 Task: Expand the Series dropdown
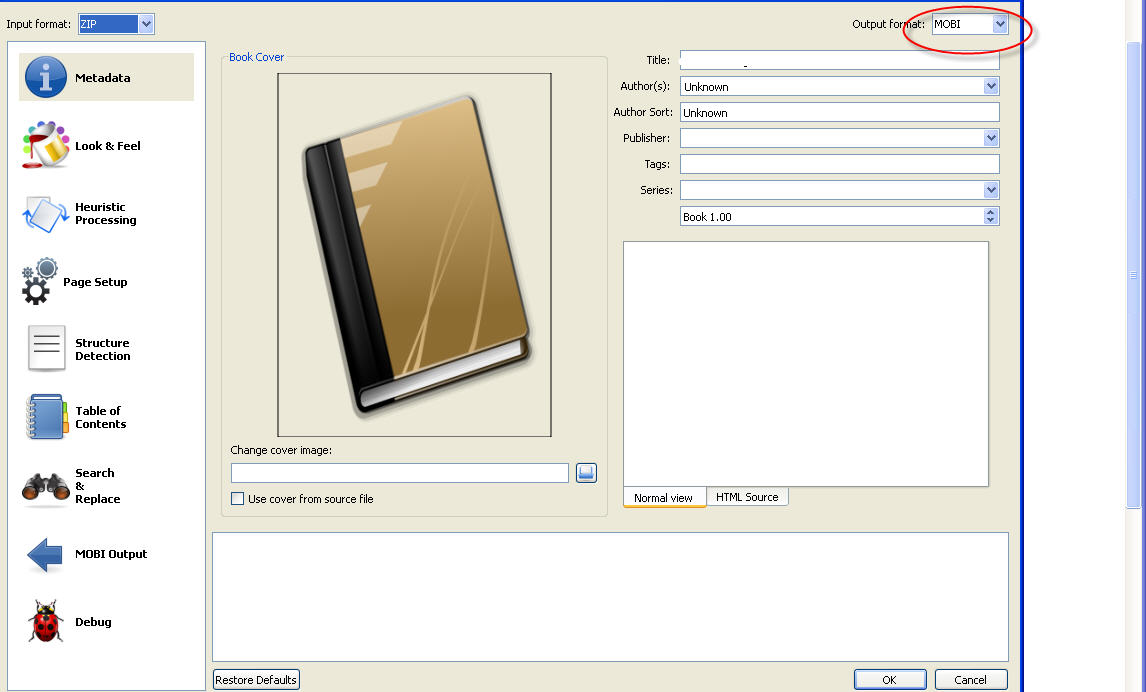(991, 190)
